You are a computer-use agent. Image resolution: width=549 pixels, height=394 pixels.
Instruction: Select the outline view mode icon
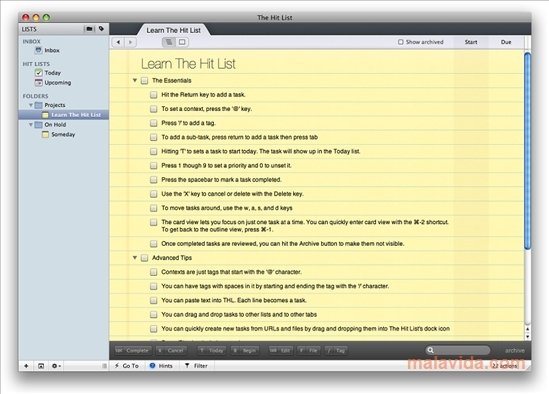(169, 42)
